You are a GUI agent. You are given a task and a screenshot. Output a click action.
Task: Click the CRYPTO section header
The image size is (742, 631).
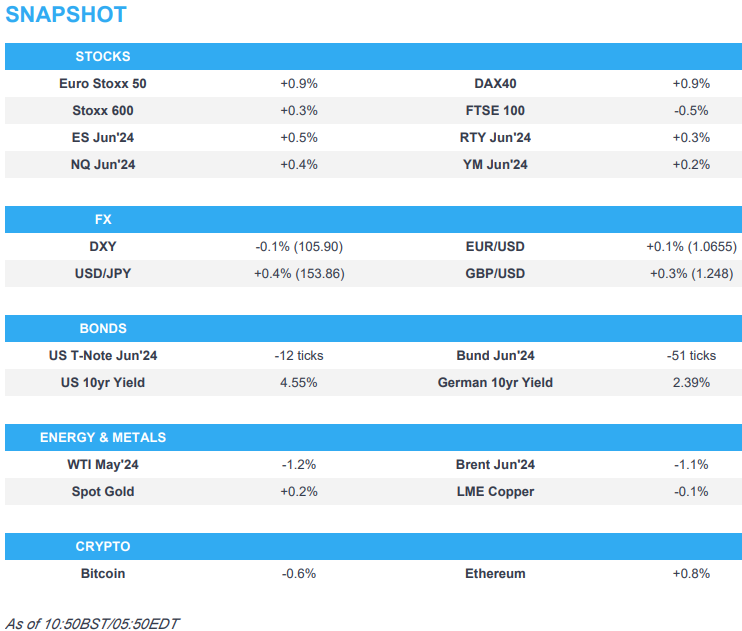point(103,547)
